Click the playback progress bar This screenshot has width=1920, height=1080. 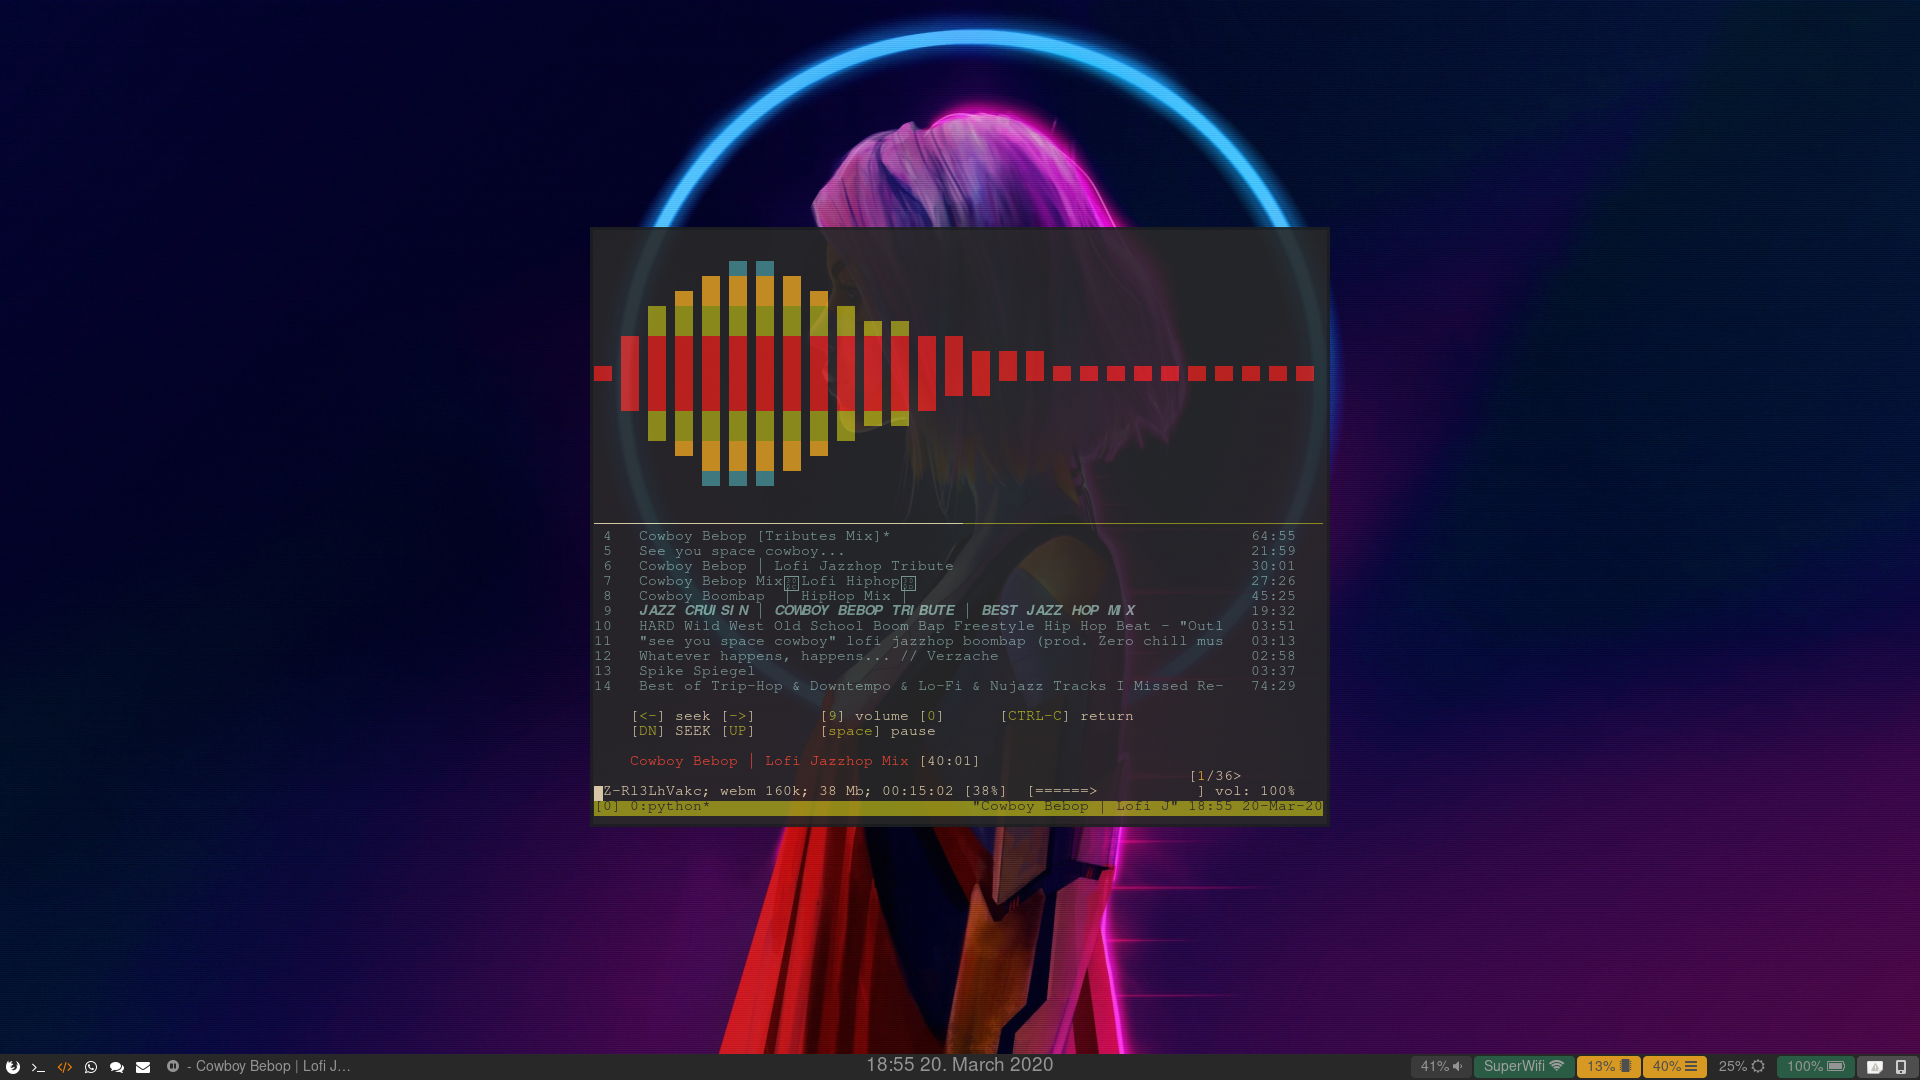tap(1115, 791)
